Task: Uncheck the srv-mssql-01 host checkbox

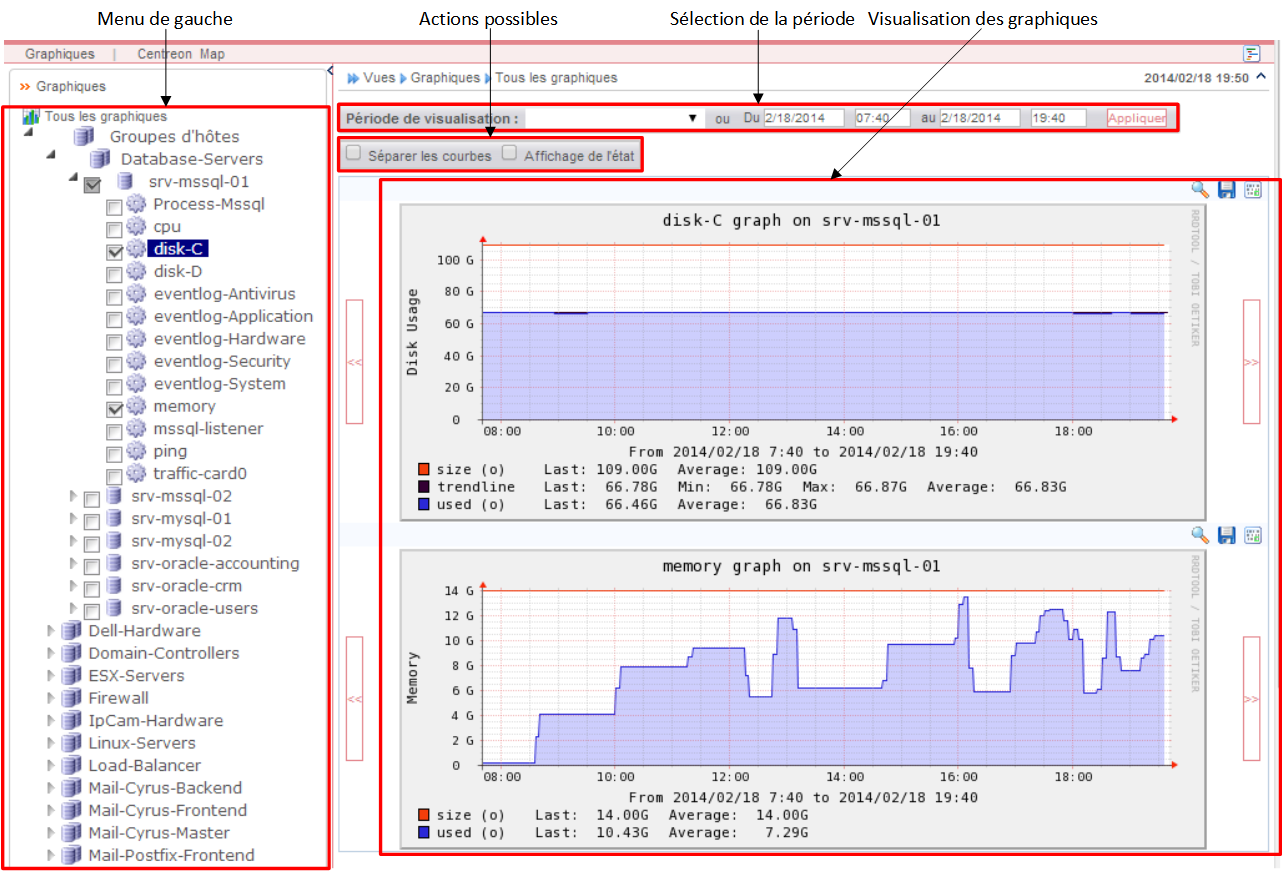Action: [x=93, y=185]
